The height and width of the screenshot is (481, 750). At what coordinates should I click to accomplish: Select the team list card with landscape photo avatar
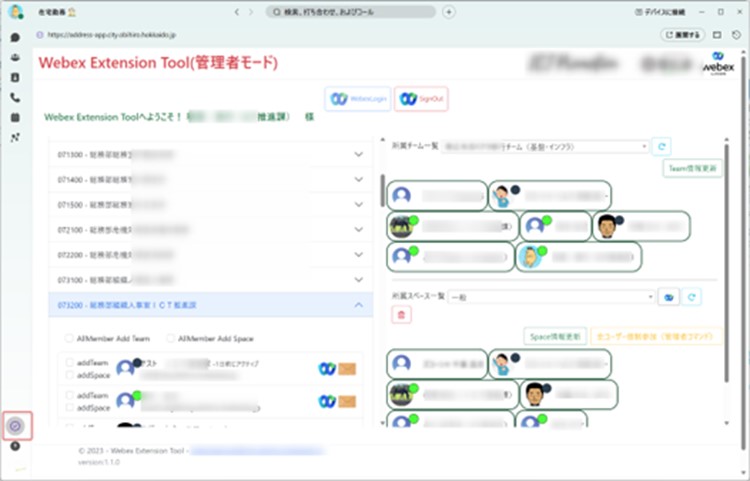452,226
